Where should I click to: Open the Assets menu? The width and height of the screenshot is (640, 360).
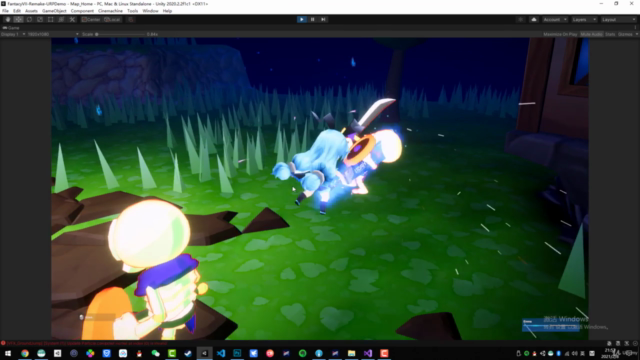tap(31, 11)
